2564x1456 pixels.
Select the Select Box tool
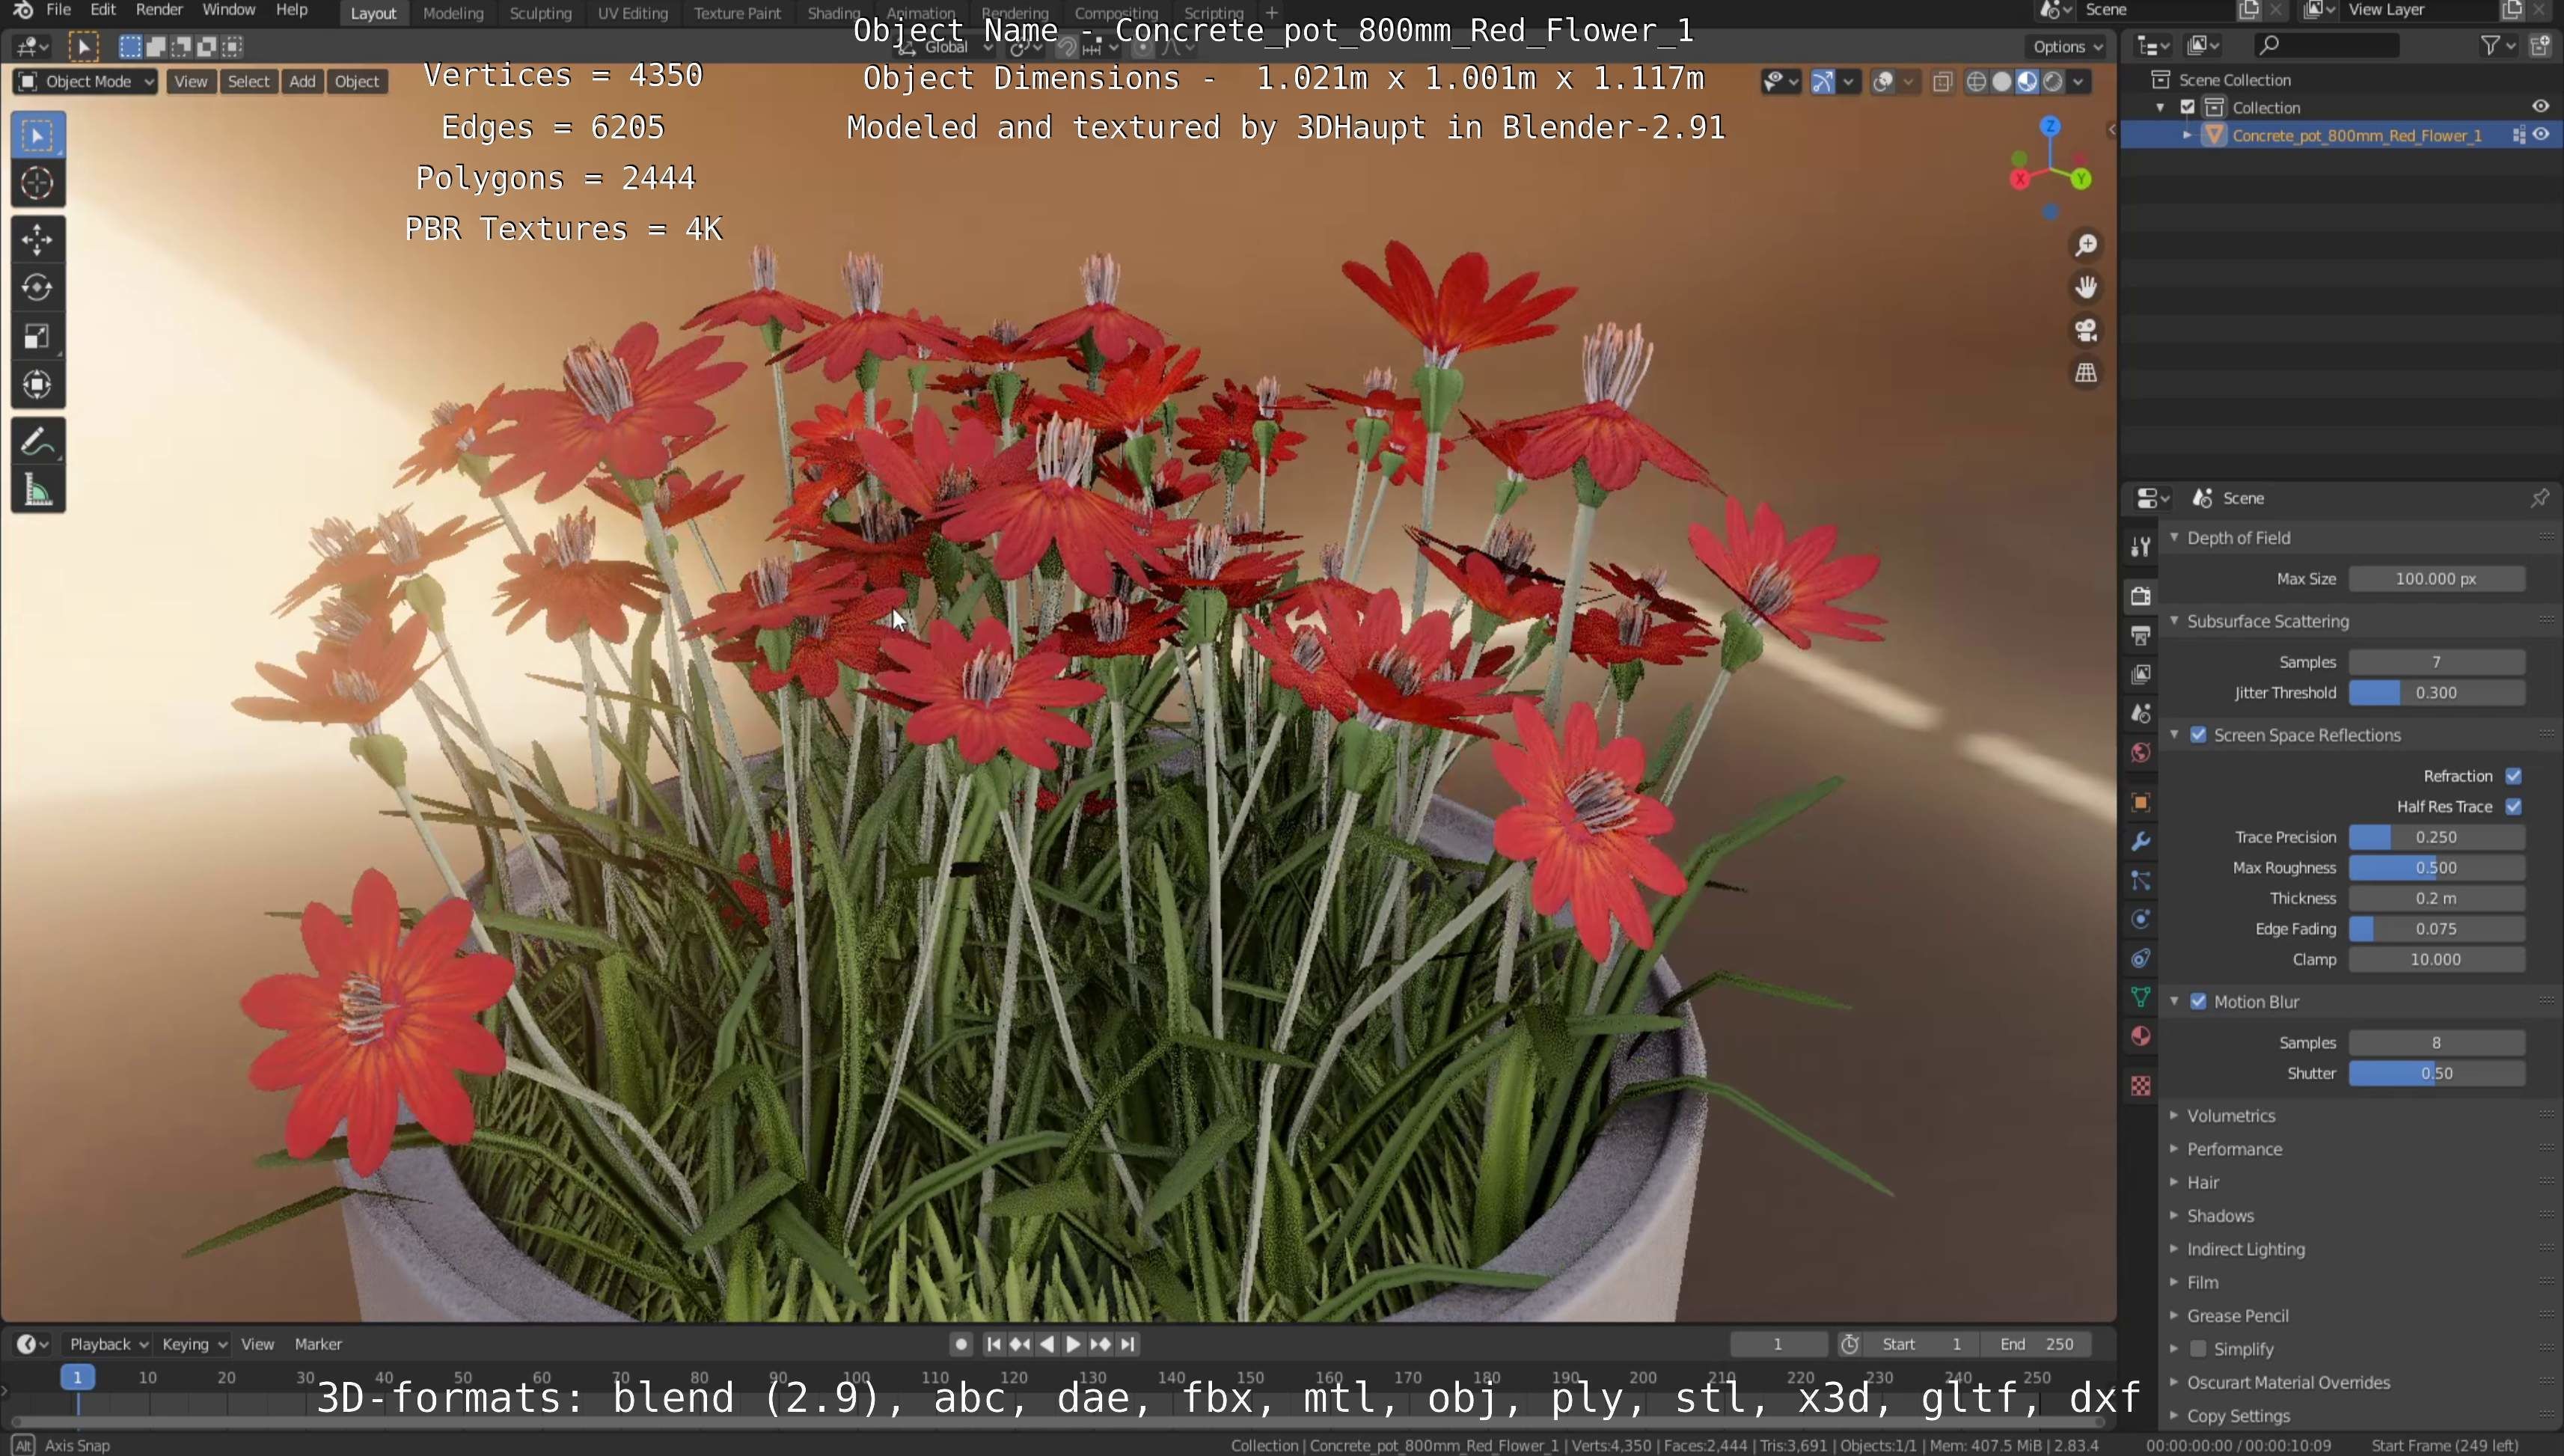click(x=38, y=136)
